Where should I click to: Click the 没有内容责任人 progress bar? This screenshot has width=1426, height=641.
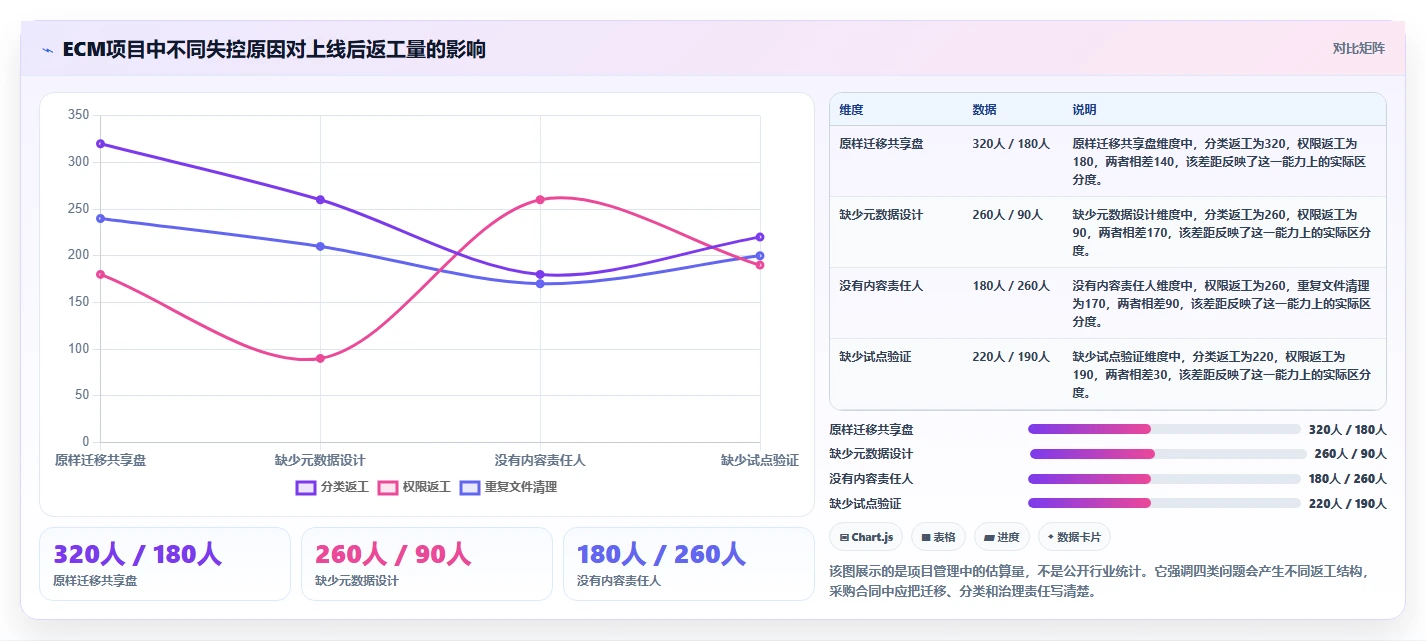tap(1164, 479)
